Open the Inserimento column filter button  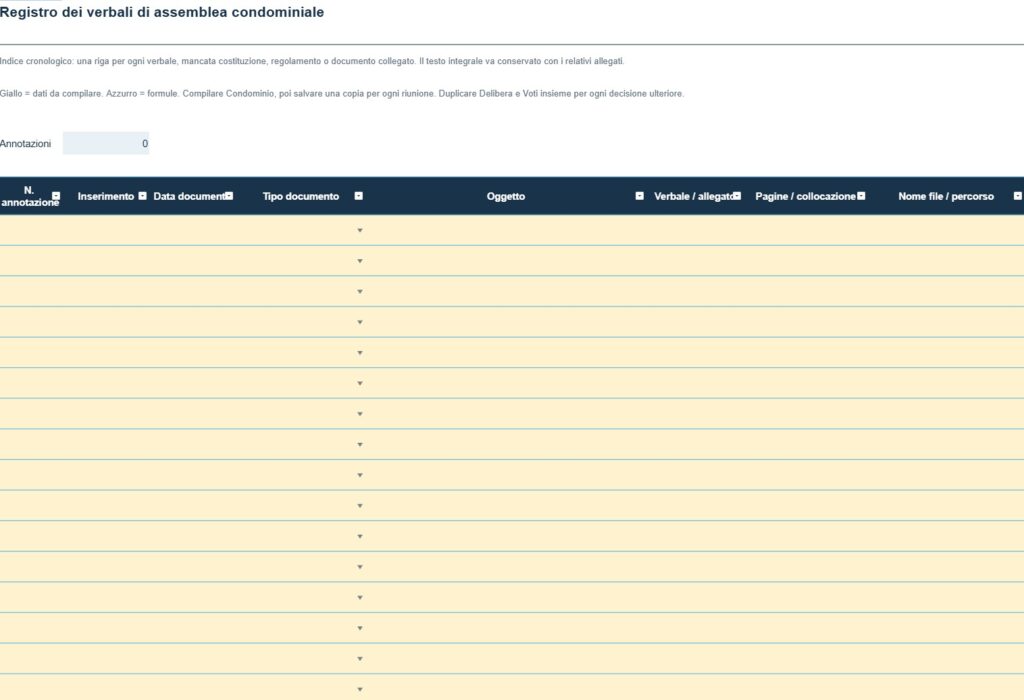click(142, 196)
